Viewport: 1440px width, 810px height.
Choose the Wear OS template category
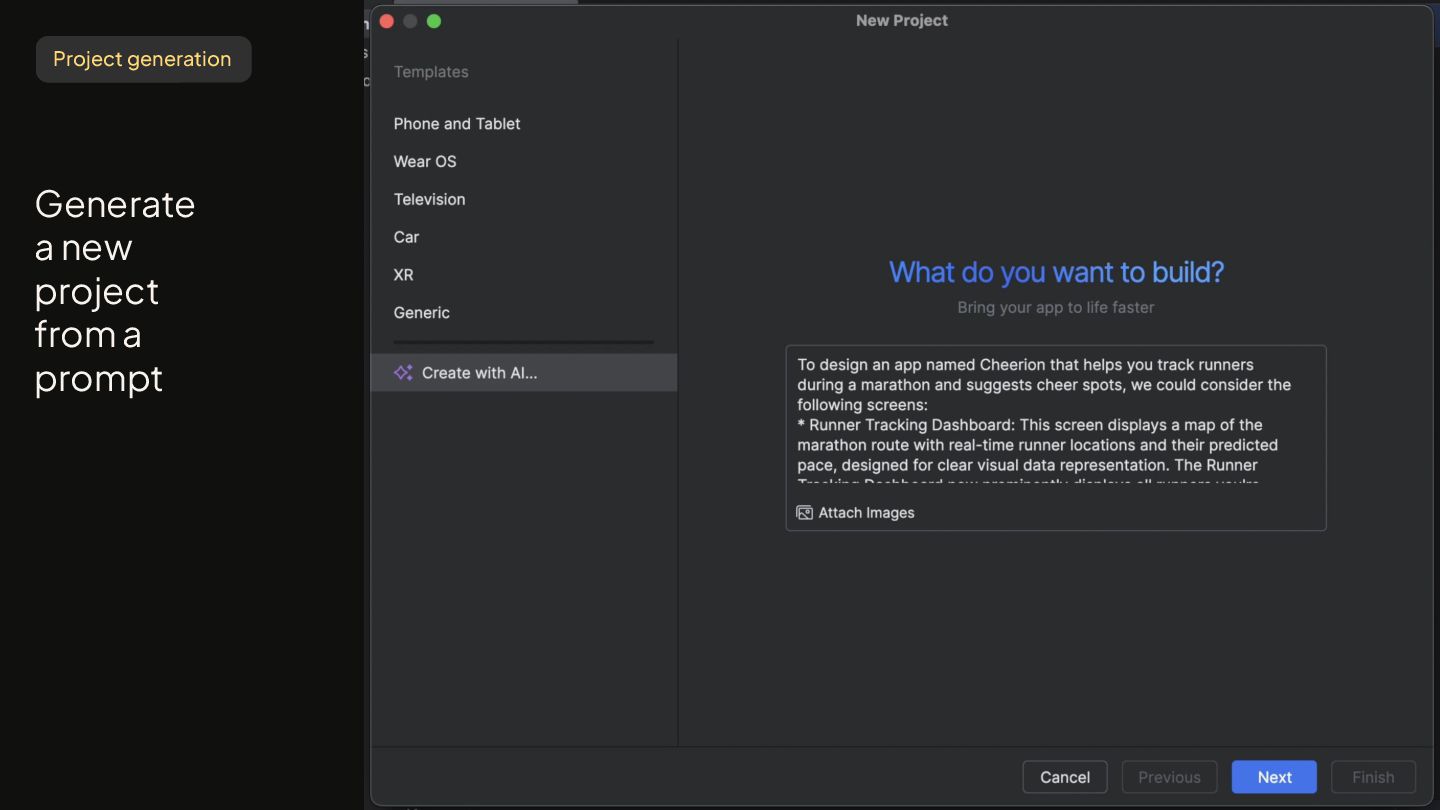(x=425, y=162)
